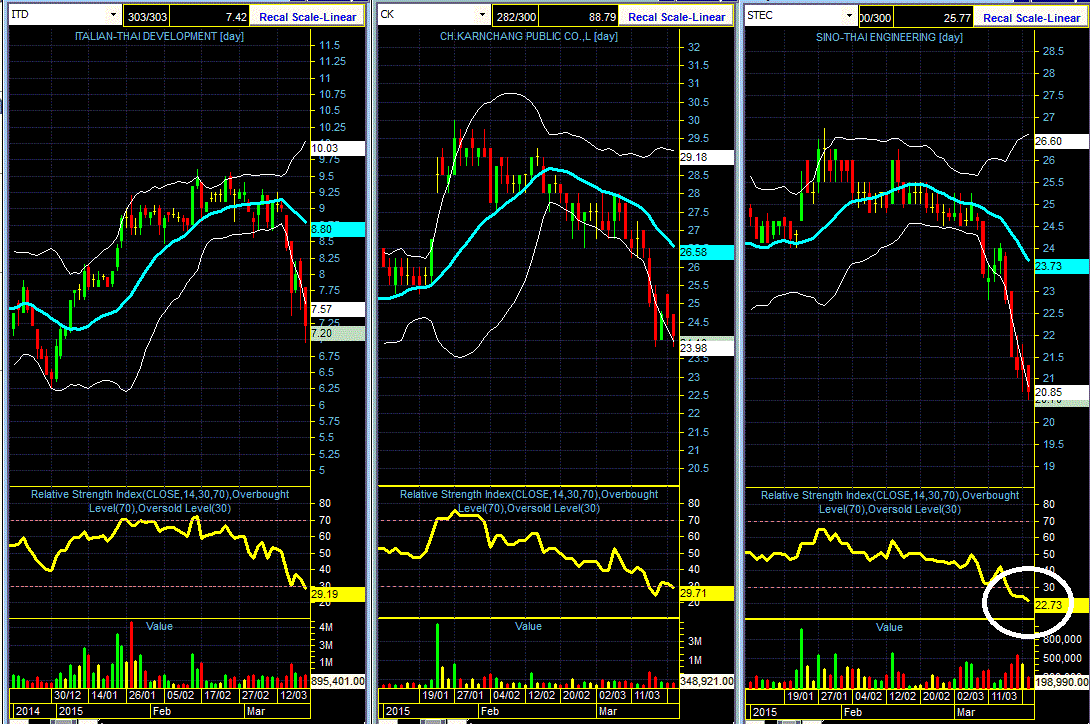Click the RSI indicator label in the STEC chart
Screen dimensions: 1090x724
click(x=890, y=502)
